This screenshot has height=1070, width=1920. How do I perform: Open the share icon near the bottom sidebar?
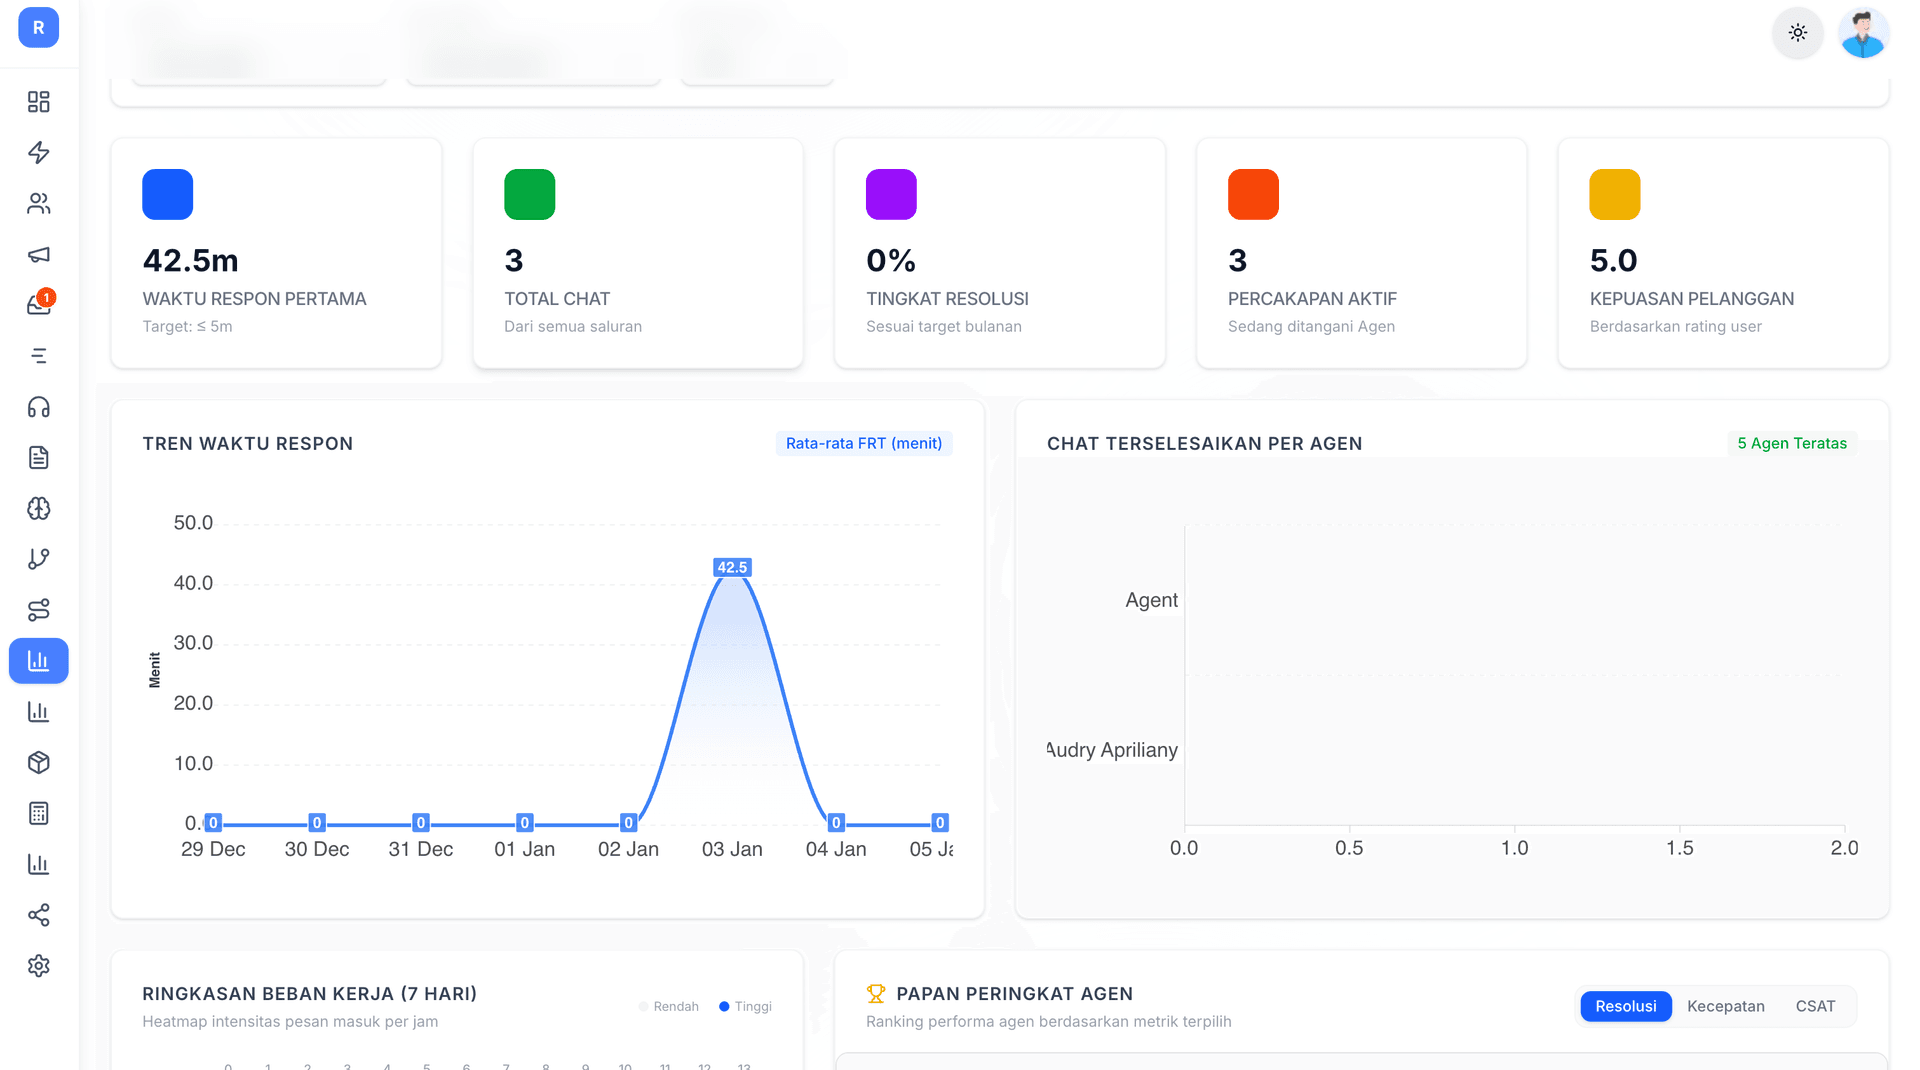point(39,915)
